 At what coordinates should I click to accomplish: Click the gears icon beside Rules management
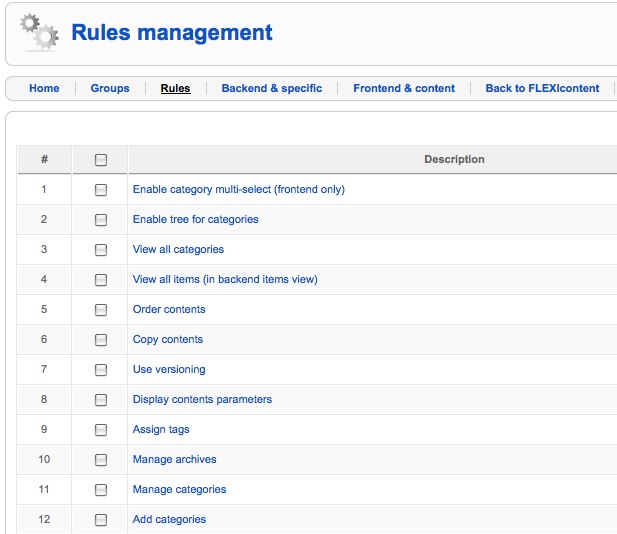tap(39, 32)
